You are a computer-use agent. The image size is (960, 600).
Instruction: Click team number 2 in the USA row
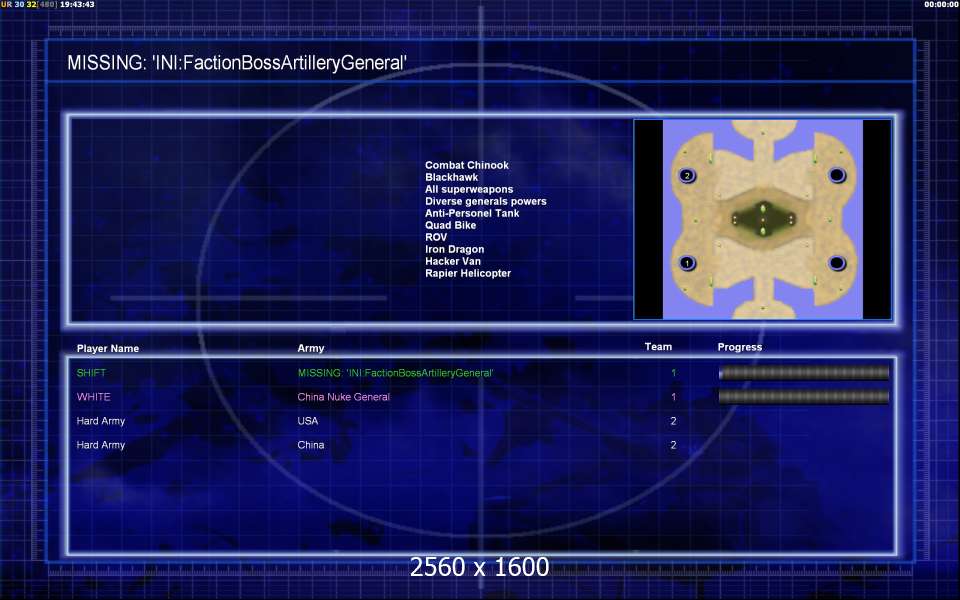click(x=673, y=421)
